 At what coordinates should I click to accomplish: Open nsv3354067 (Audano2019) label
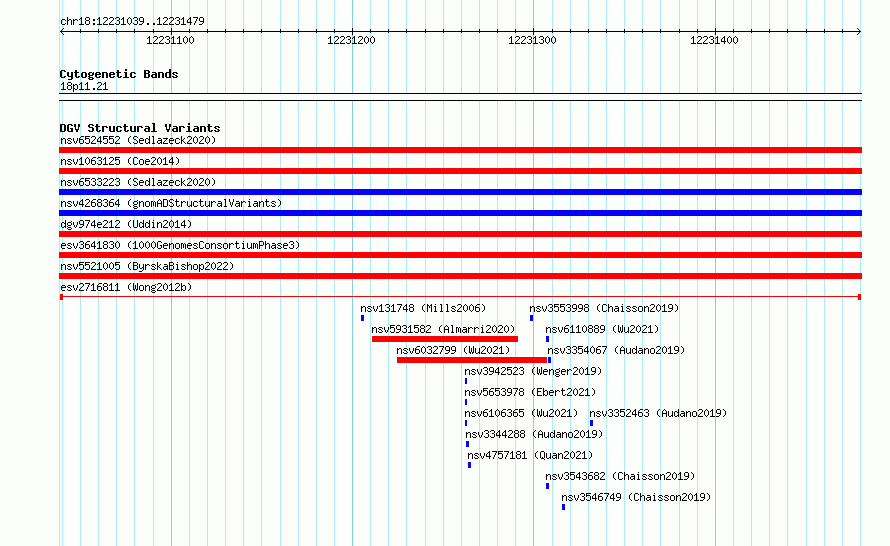click(x=616, y=350)
